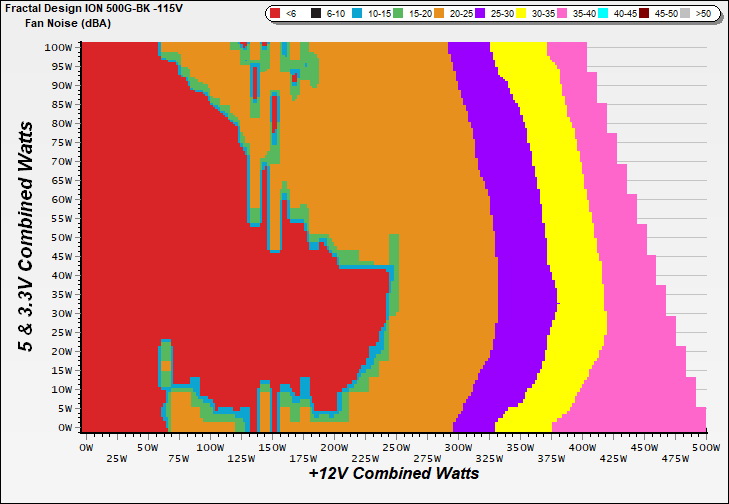Click the 500W label on horizontal axis

coord(706,447)
